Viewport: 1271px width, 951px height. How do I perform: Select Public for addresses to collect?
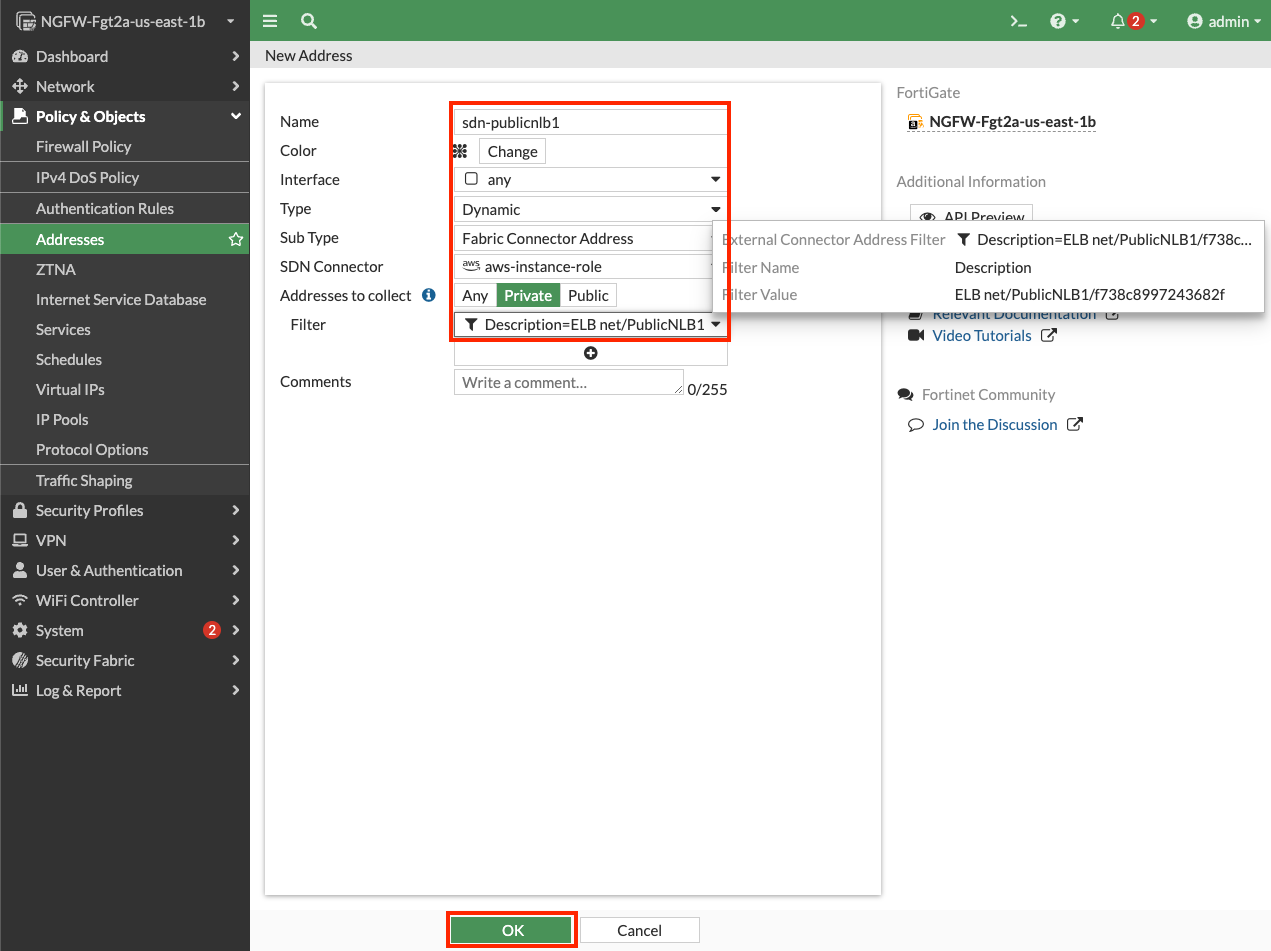(588, 295)
